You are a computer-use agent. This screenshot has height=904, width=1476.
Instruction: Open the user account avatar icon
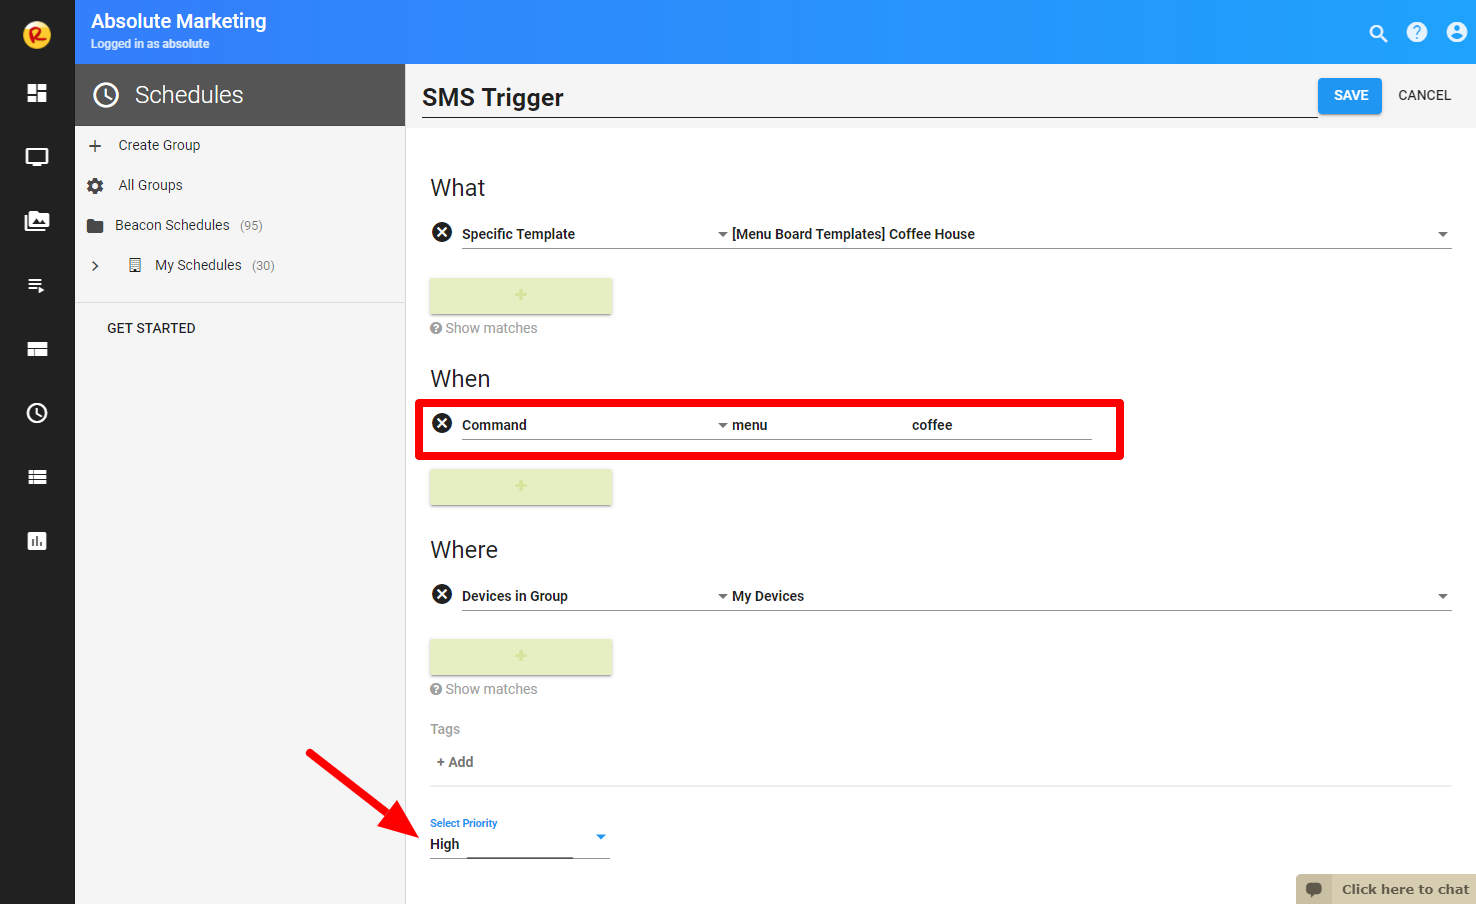point(1456,32)
